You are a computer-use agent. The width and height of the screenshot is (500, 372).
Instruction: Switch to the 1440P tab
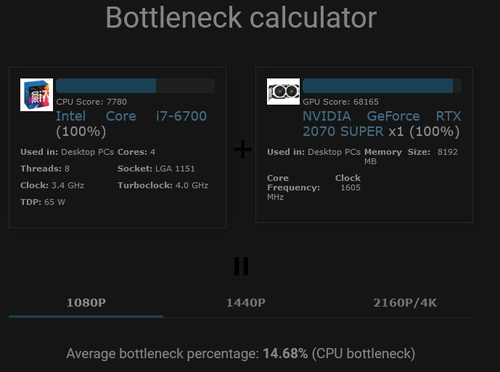(246, 303)
